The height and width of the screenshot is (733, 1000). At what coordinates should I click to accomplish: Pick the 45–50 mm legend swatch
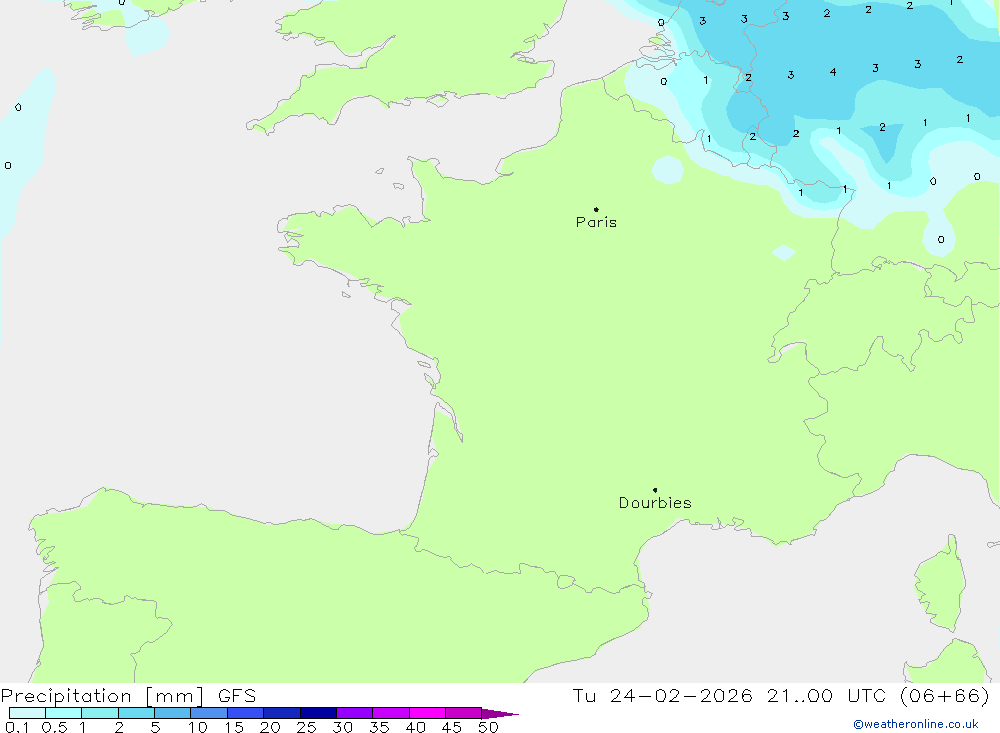pyautogui.click(x=463, y=713)
